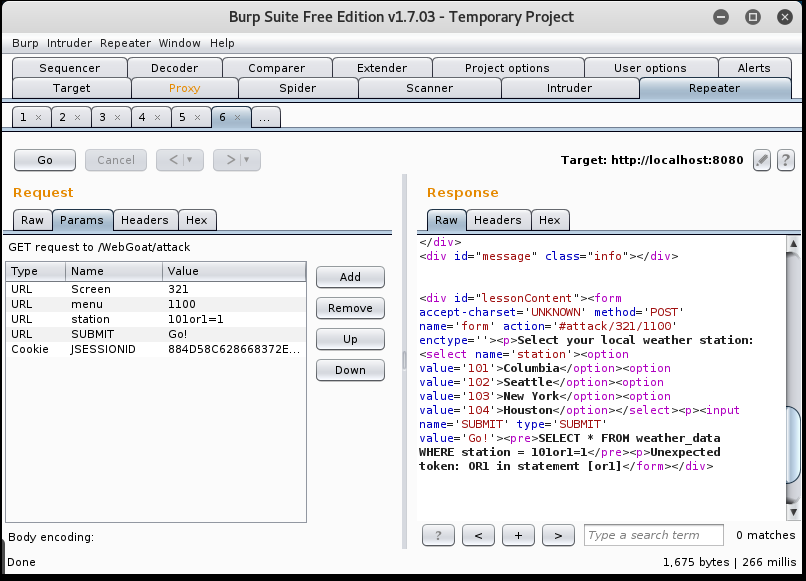806x581 pixels.
Task: Select the JSESSIONID cookie row
Action: (156, 350)
